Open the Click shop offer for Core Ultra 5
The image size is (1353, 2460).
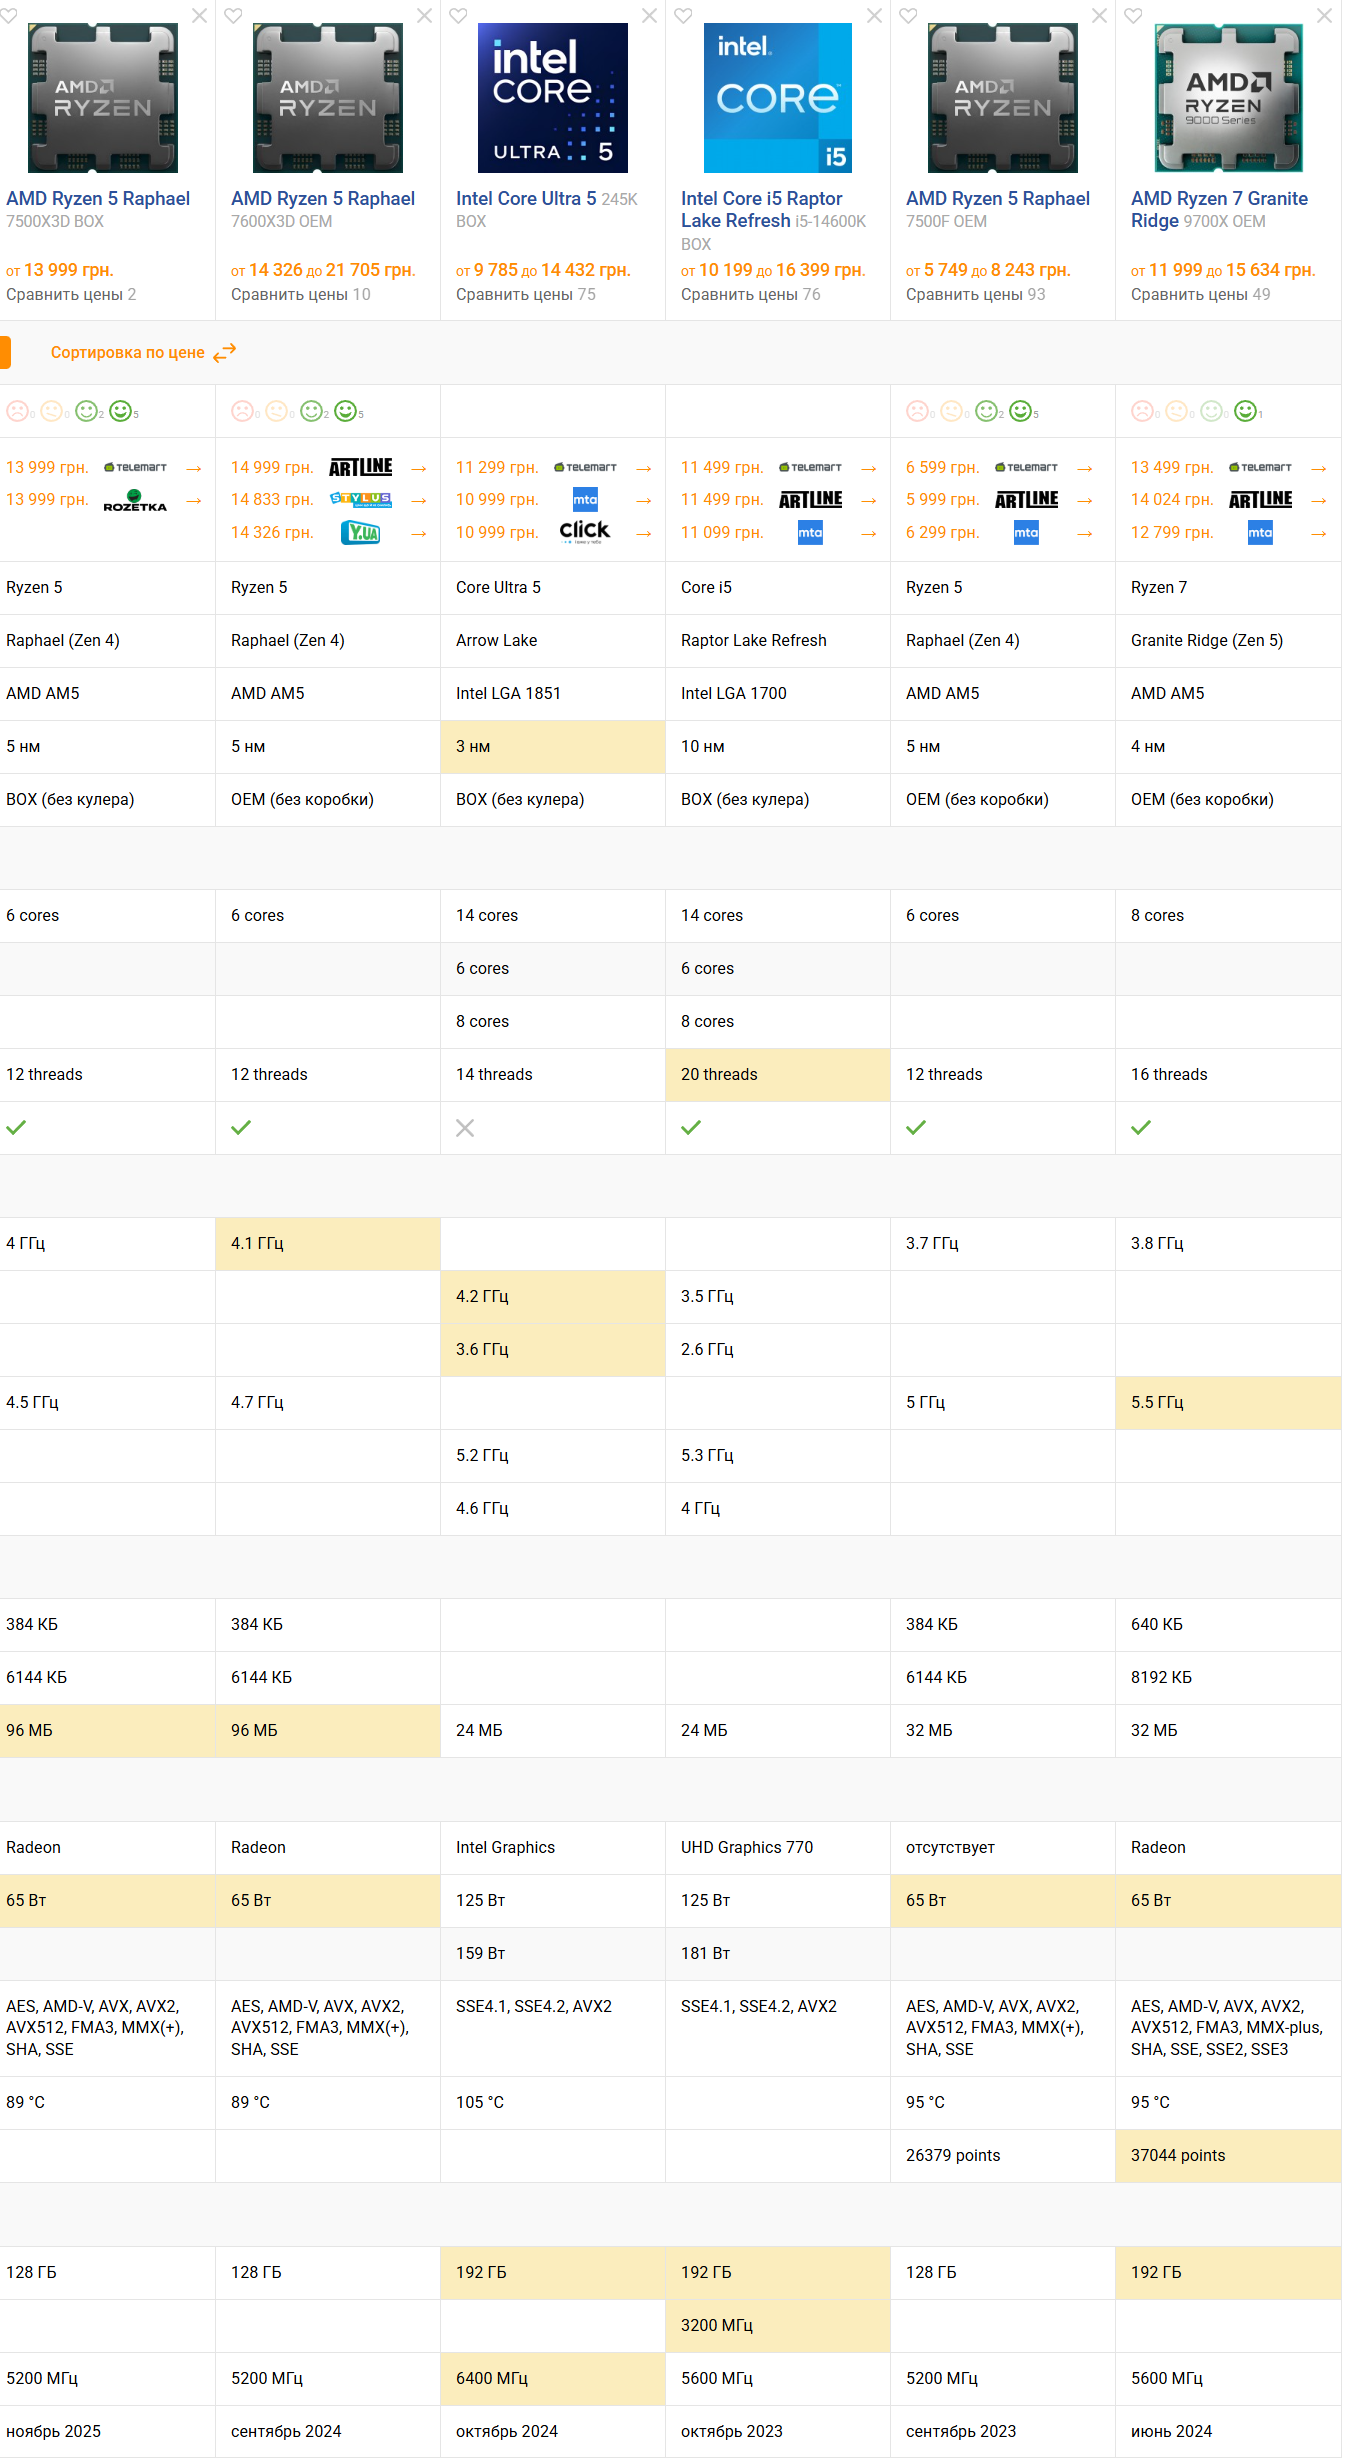[x=585, y=531]
